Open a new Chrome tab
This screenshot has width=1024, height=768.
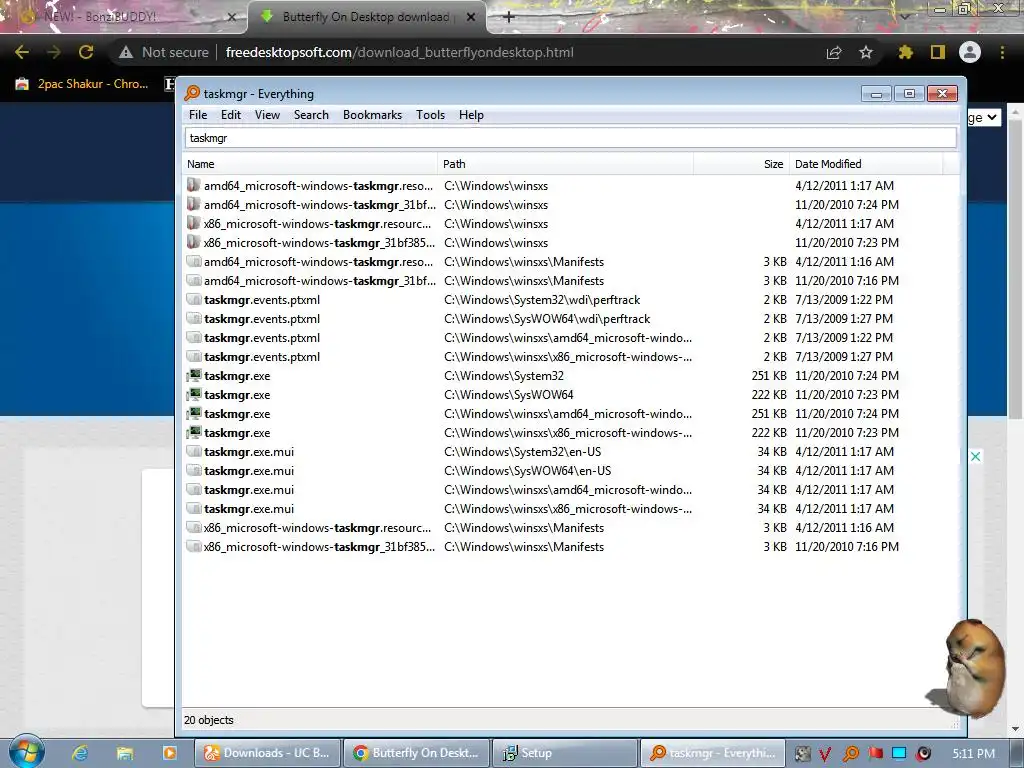pos(509,17)
